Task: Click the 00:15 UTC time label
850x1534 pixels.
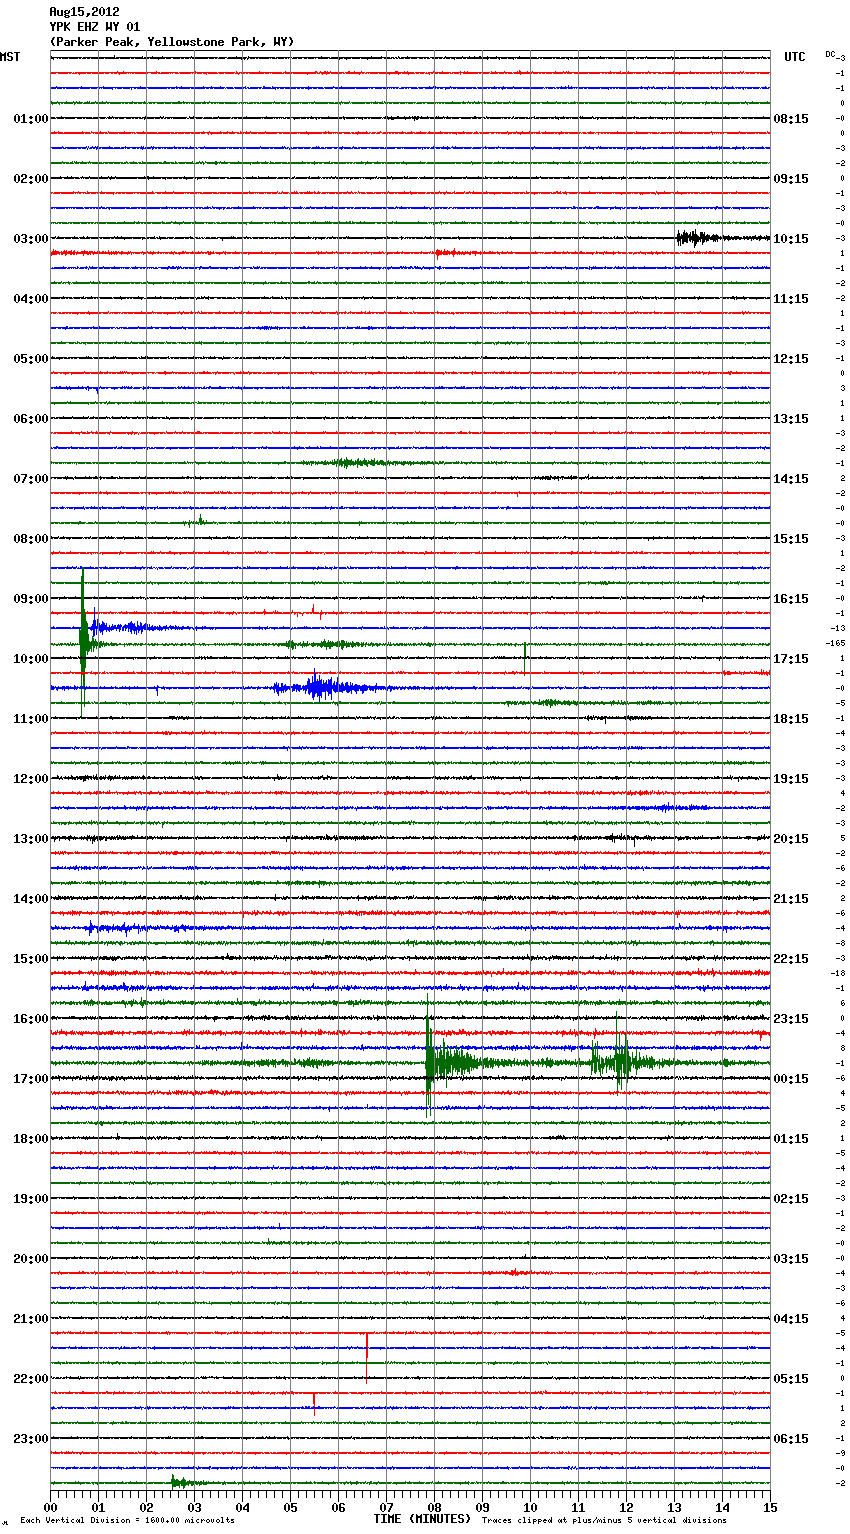Action: coord(791,1079)
